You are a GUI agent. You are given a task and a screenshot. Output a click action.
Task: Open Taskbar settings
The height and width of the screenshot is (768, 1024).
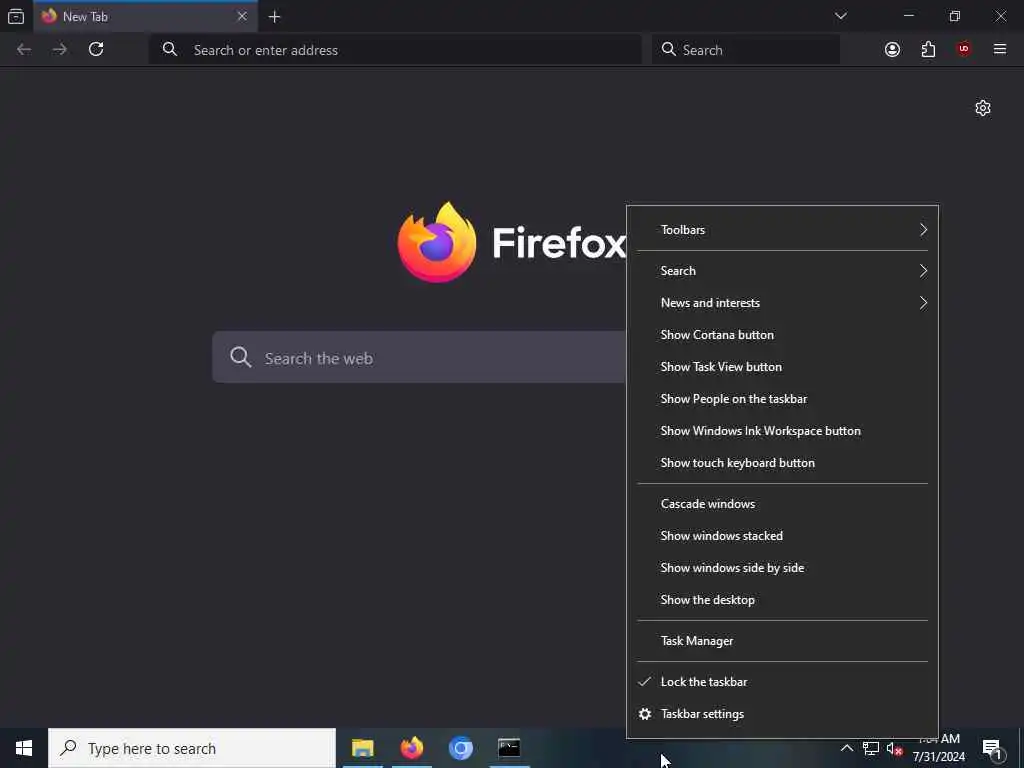pos(782,714)
